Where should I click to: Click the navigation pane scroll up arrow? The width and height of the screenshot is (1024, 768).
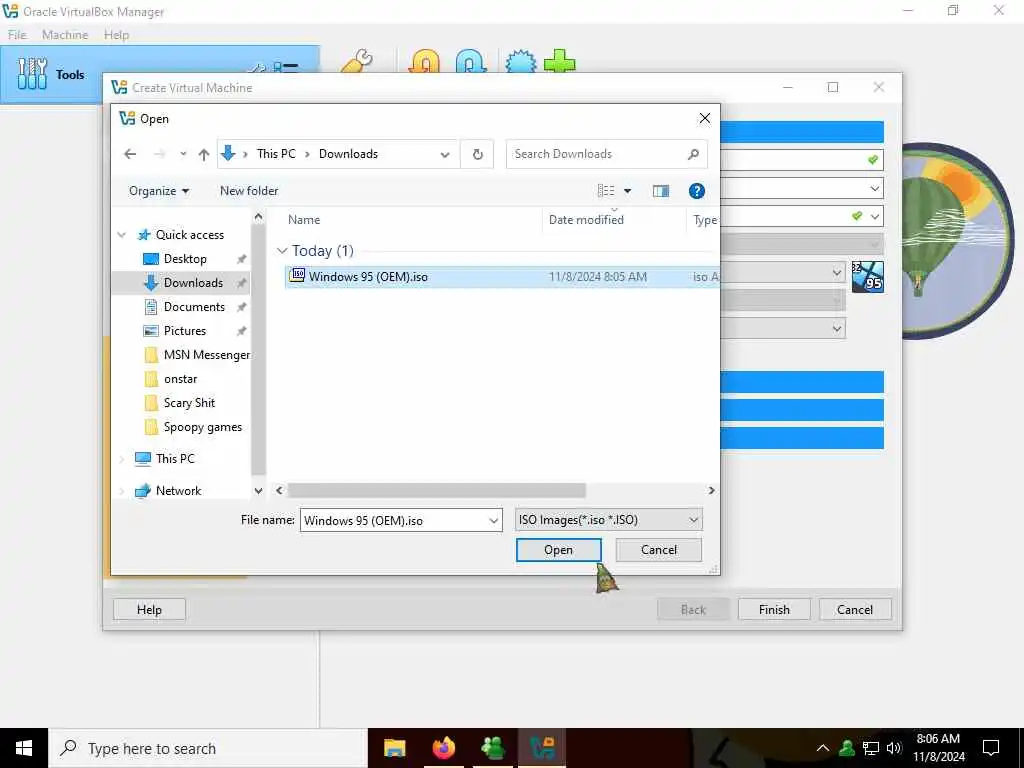259,216
